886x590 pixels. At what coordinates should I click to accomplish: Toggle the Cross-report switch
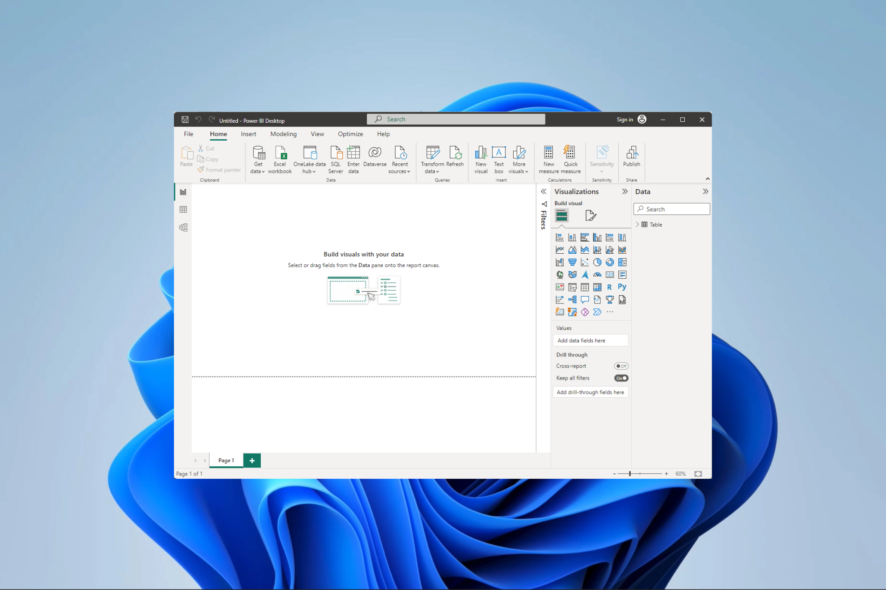(x=620, y=366)
